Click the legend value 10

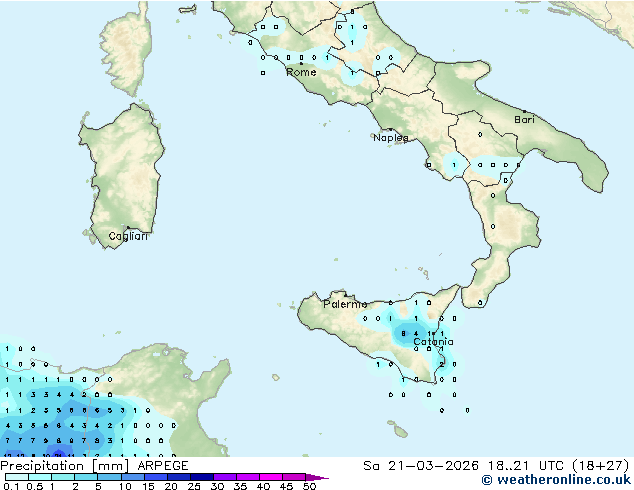125,486
